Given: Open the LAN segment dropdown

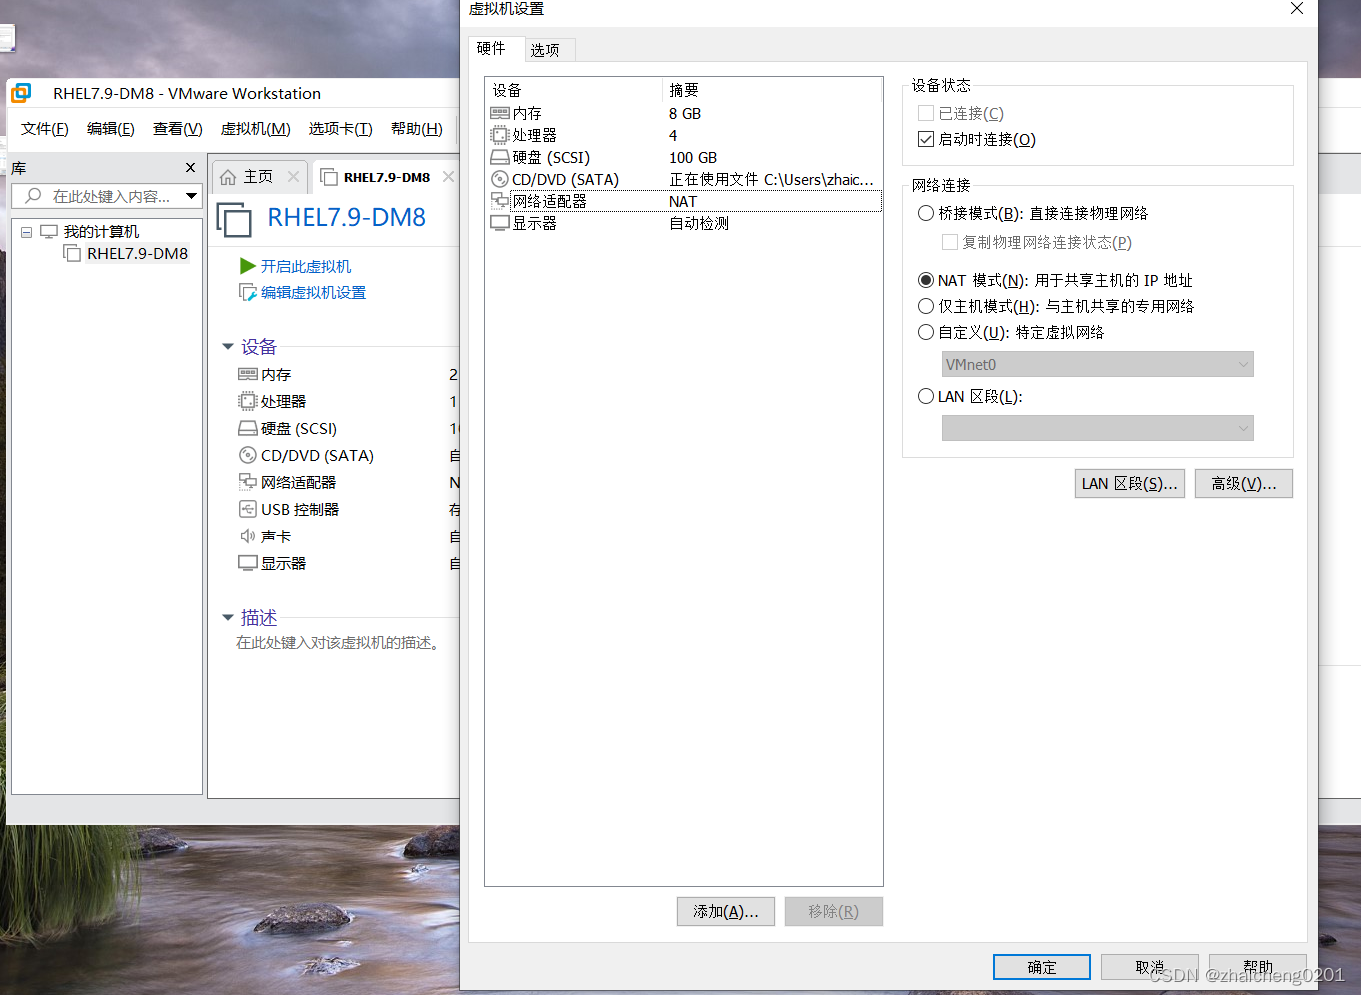Looking at the screenshot, I should coord(1097,428).
